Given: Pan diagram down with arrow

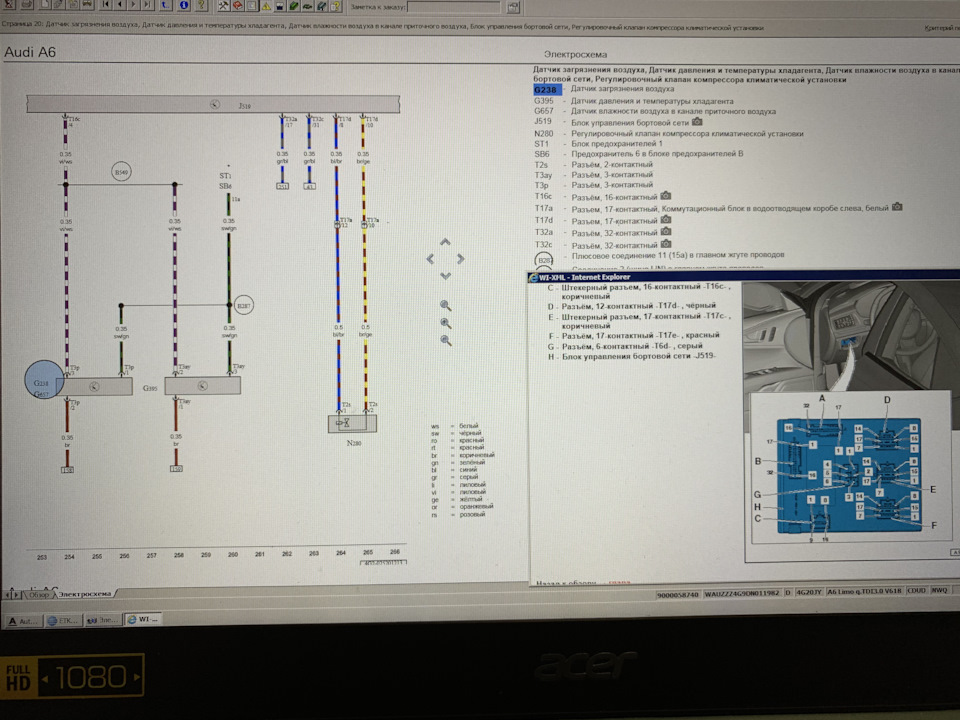Looking at the screenshot, I should pos(445,276).
